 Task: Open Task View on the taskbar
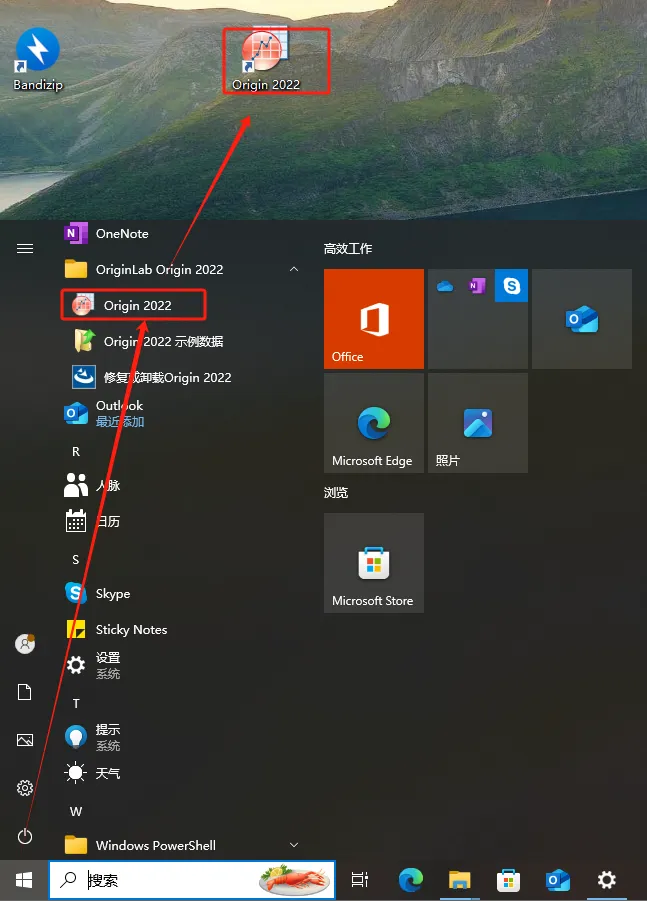[360, 880]
